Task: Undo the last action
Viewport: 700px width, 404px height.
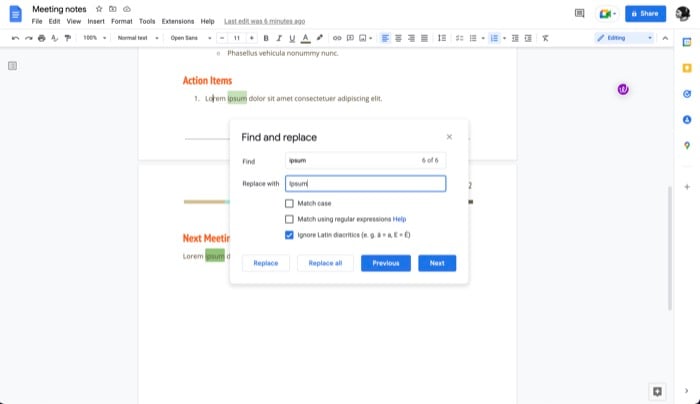Action: (15, 38)
